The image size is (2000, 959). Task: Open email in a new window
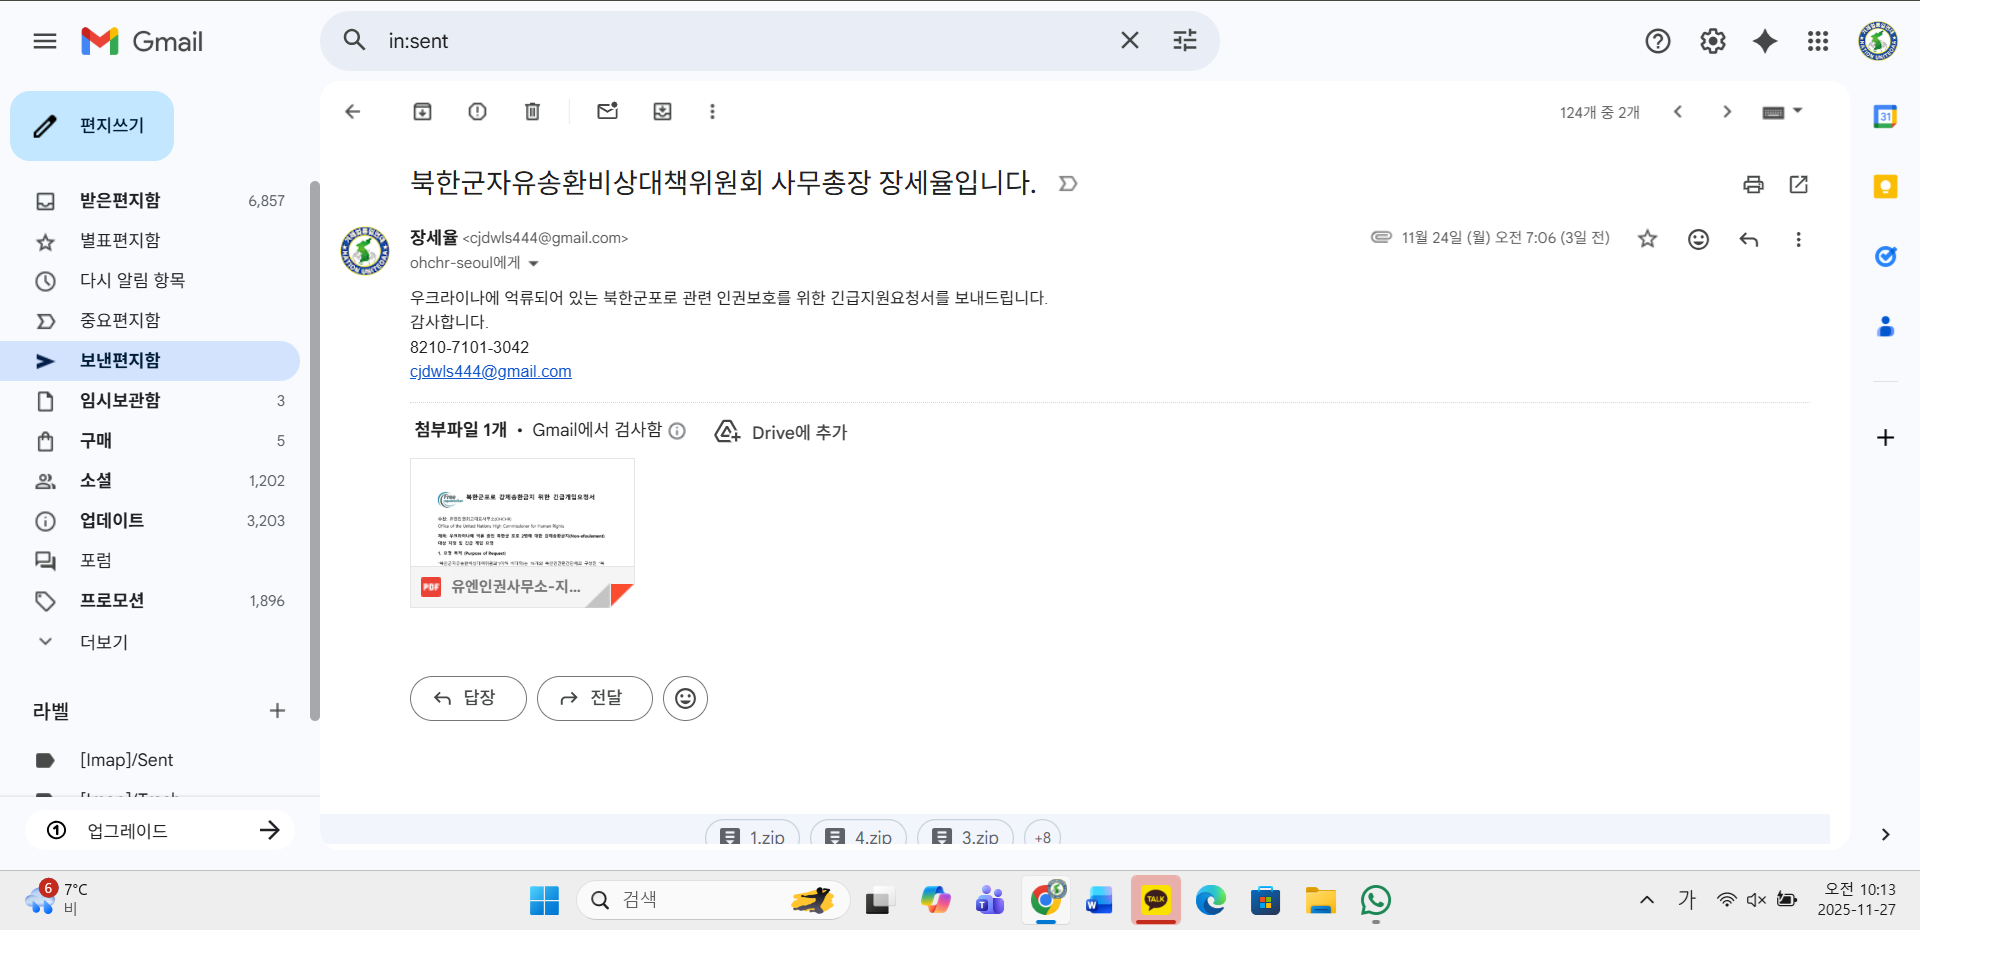coord(1798,184)
